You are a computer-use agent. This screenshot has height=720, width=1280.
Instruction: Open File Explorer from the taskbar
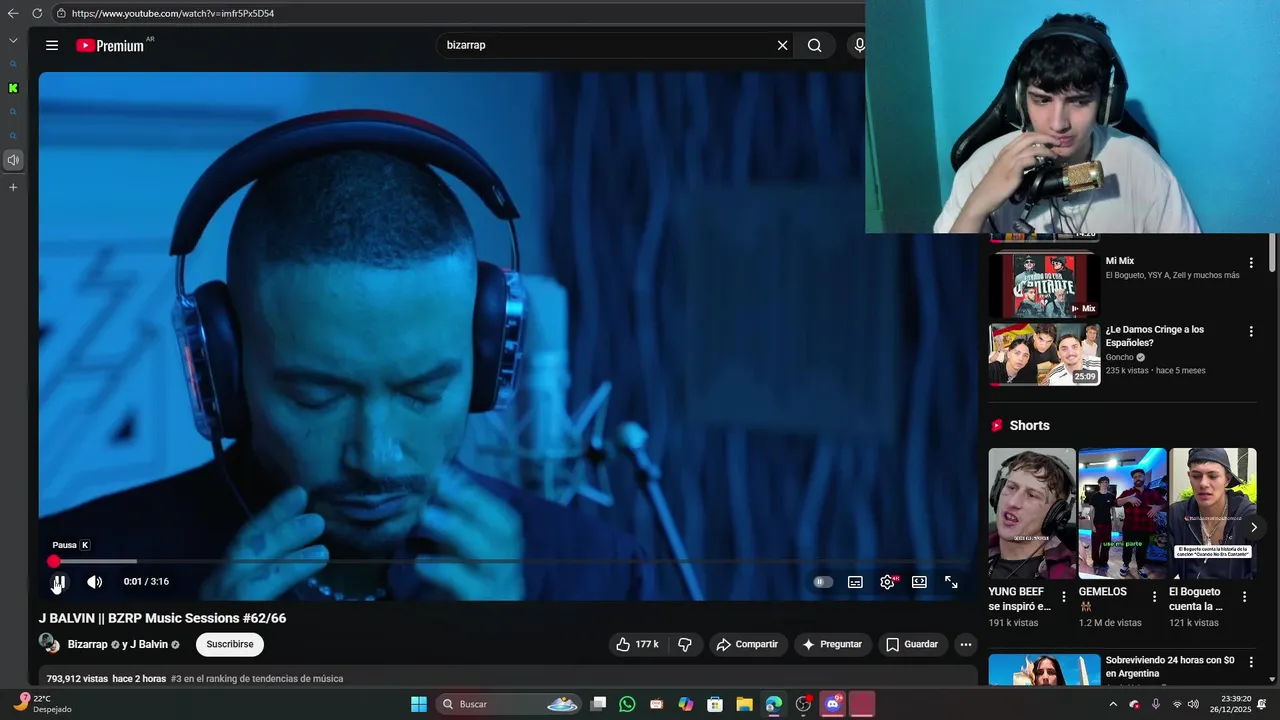(x=744, y=704)
